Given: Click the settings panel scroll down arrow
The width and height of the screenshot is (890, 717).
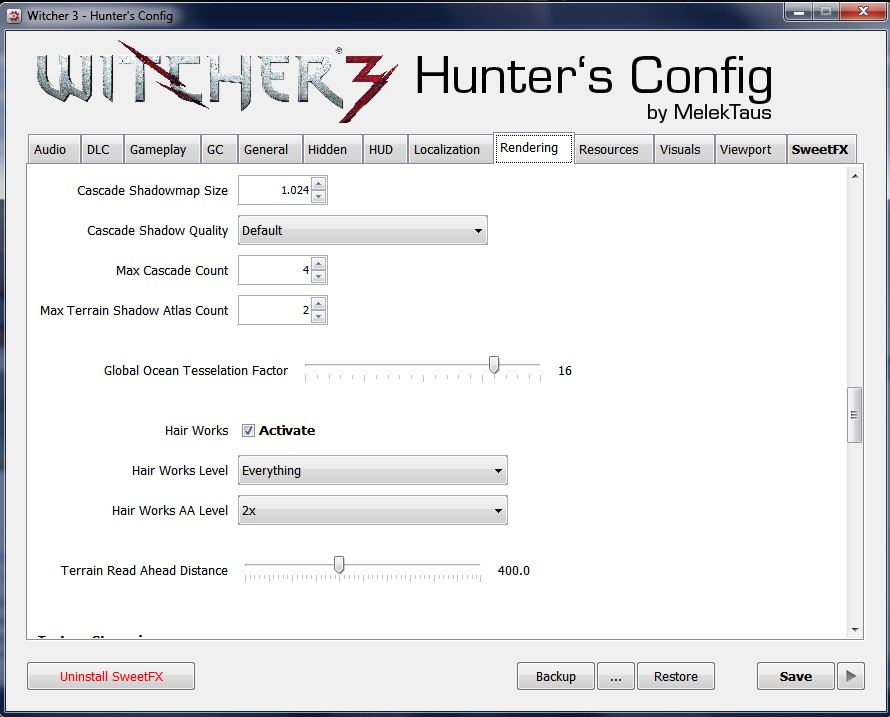Looking at the screenshot, I should [855, 630].
